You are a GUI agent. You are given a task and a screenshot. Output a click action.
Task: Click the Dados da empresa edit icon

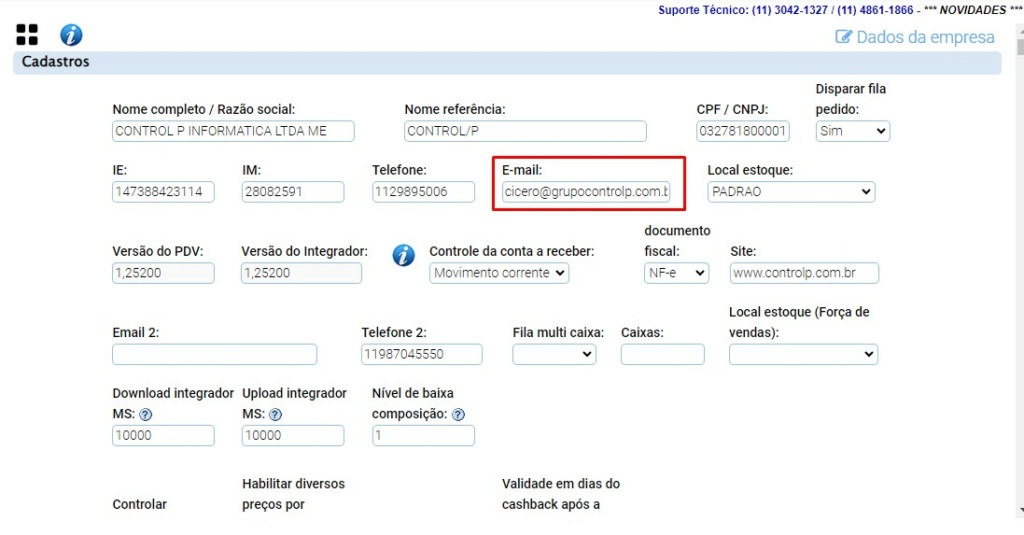[x=843, y=37]
